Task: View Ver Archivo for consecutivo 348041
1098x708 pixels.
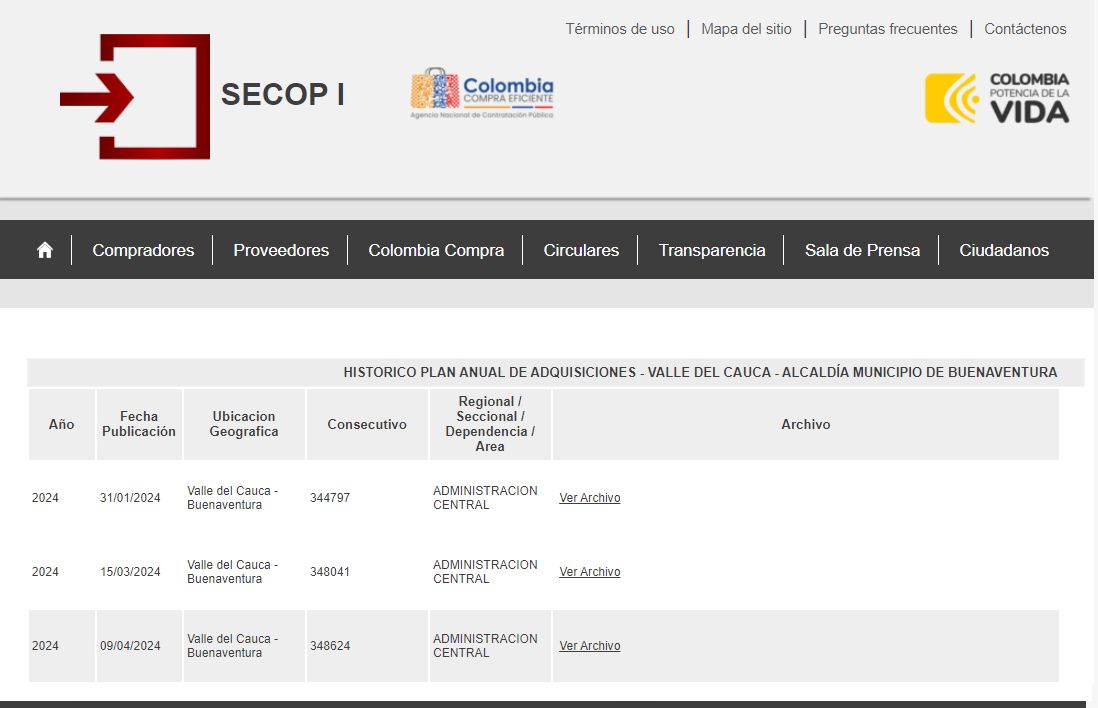Action: [590, 572]
